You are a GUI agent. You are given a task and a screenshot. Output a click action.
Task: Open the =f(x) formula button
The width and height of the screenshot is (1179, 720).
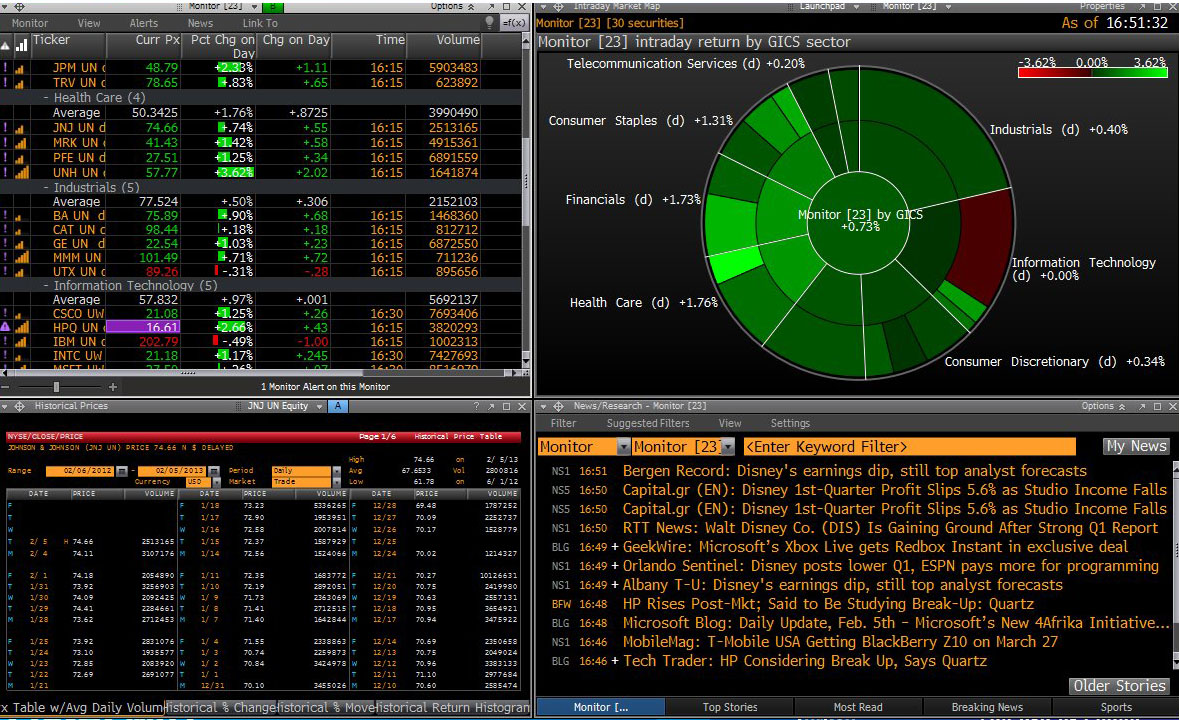point(514,23)
